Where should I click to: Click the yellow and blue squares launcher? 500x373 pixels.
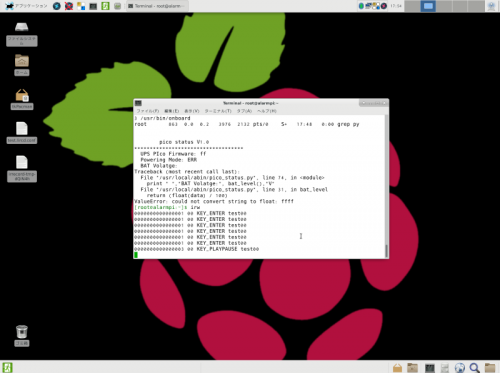click(81, 6)
